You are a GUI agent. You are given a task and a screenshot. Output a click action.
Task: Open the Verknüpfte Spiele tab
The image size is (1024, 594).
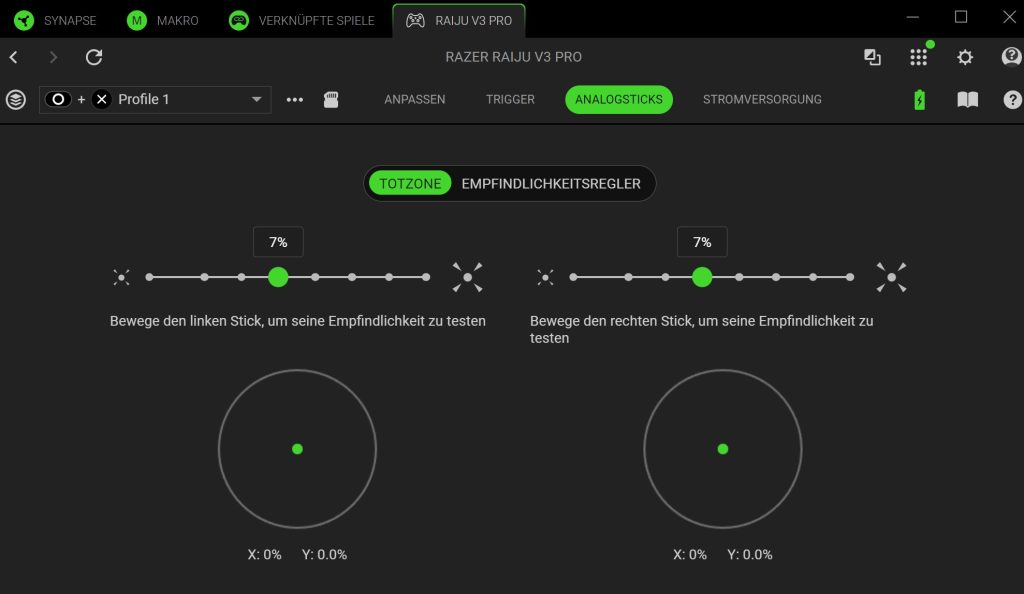(303, 20)
